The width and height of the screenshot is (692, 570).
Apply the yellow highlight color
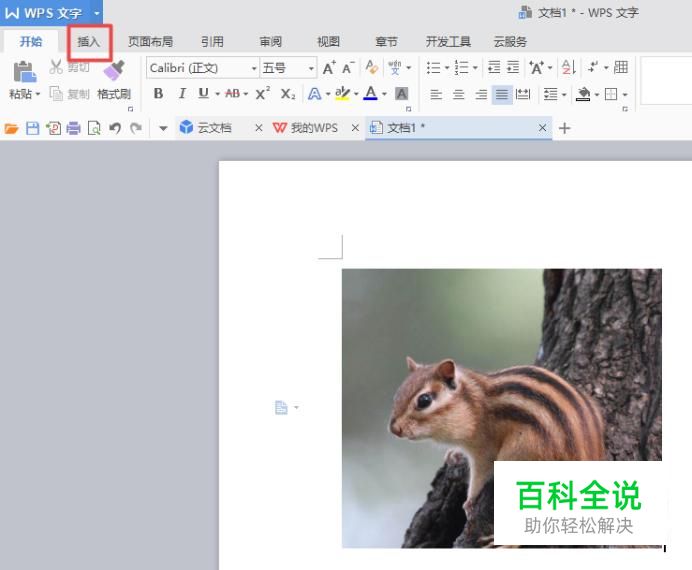(342, 94)
